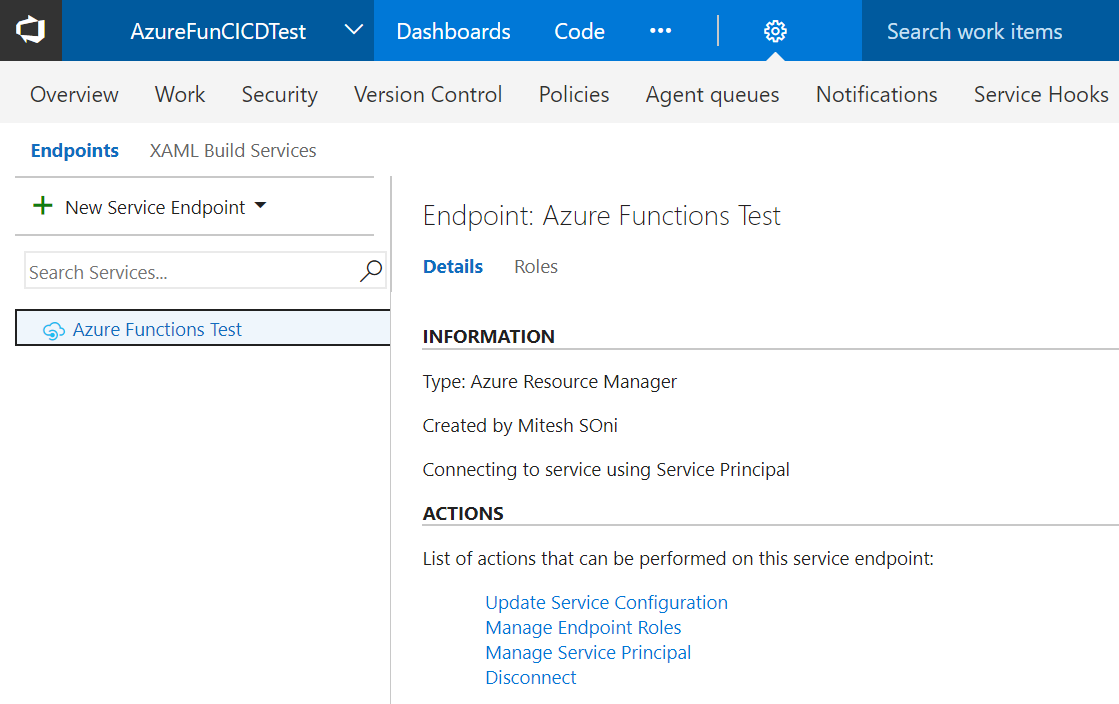
Task: Switch to the Roles tab
Action: coord(536,266)
